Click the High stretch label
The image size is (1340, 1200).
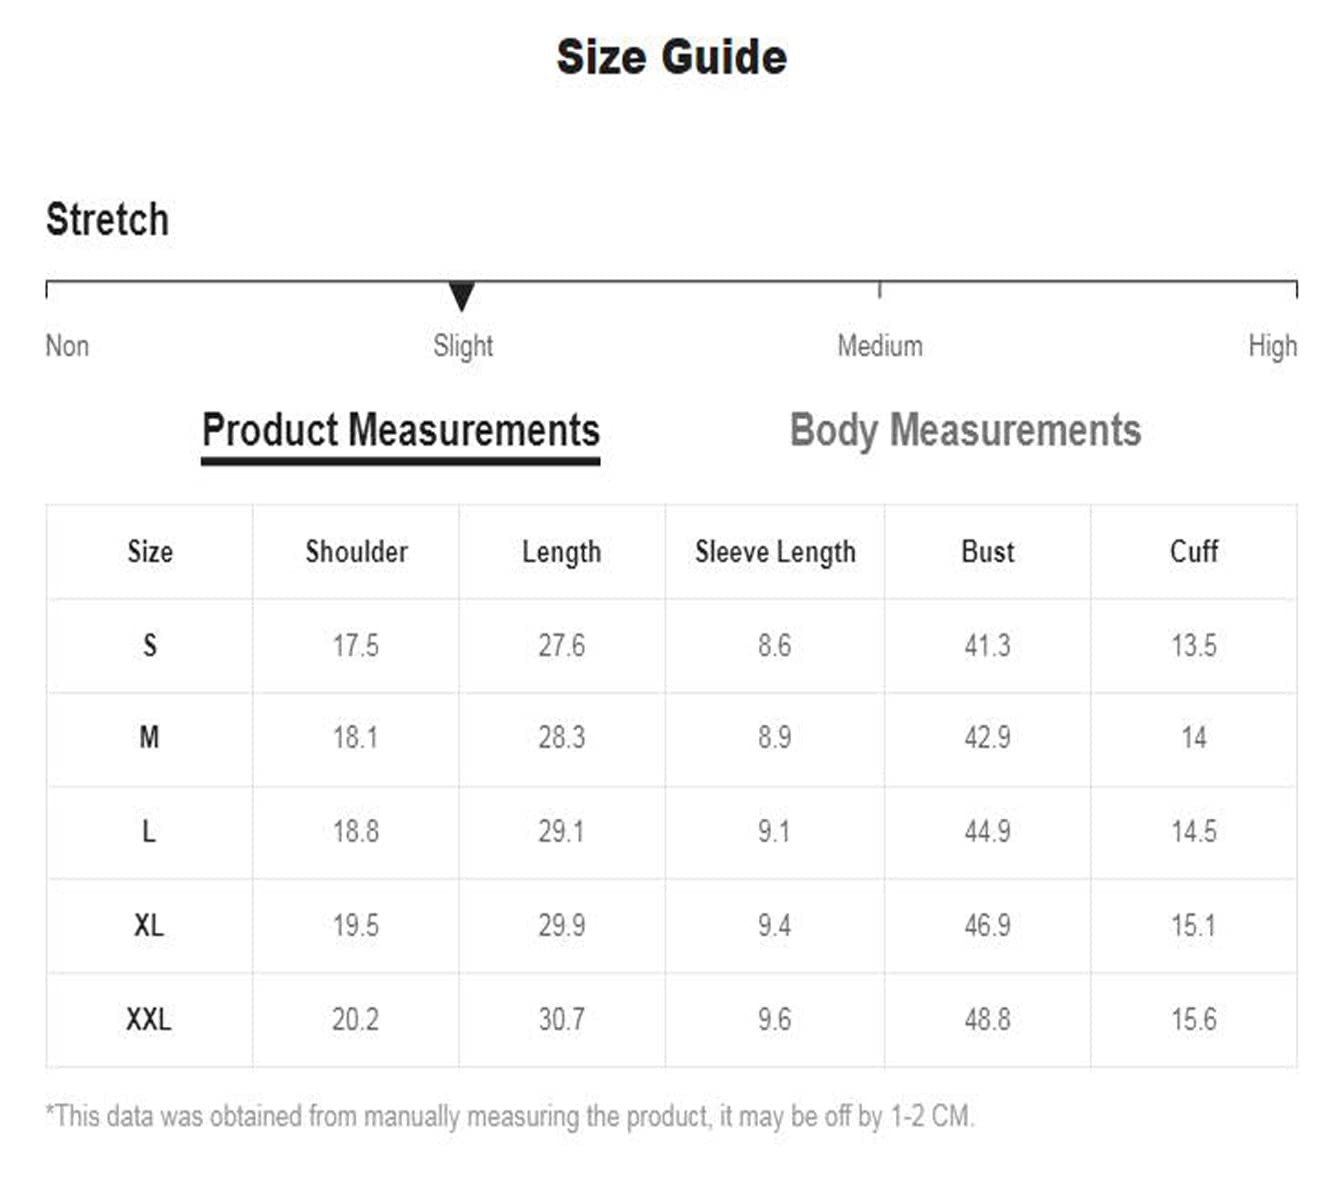1272,346
